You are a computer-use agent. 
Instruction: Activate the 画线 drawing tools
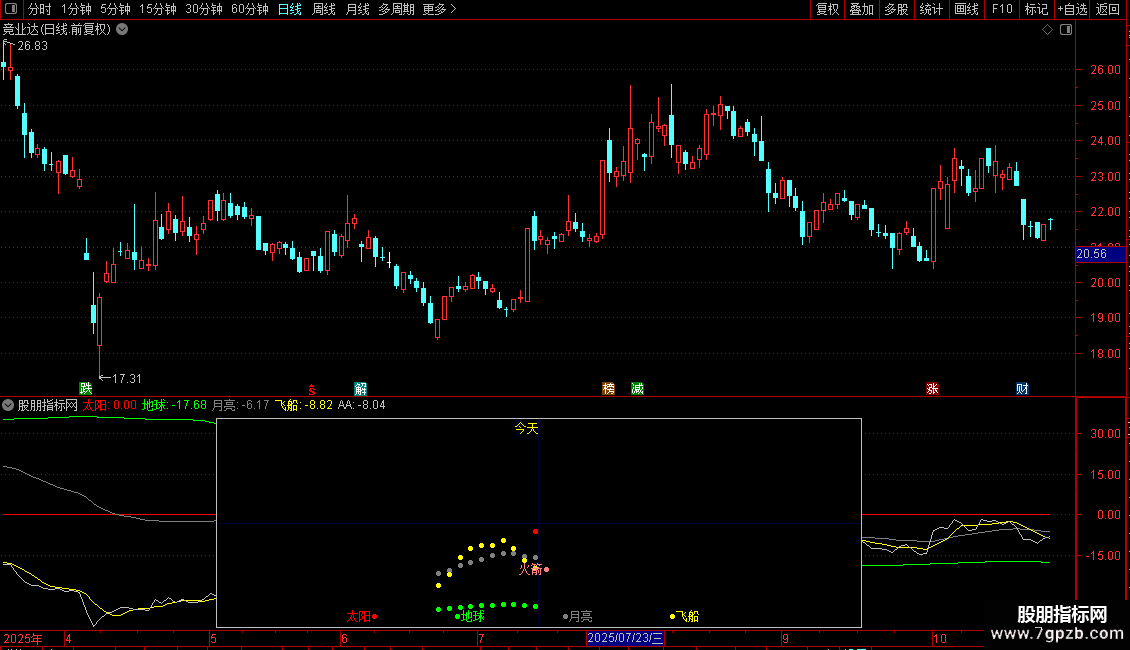(966, 9)
